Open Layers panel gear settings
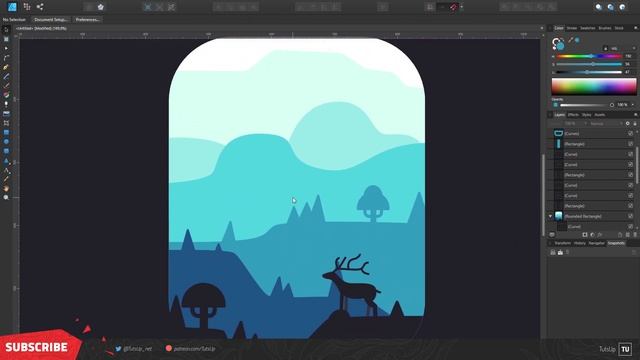The width and height of the screenshot is (640, 360). click(628, 123)
